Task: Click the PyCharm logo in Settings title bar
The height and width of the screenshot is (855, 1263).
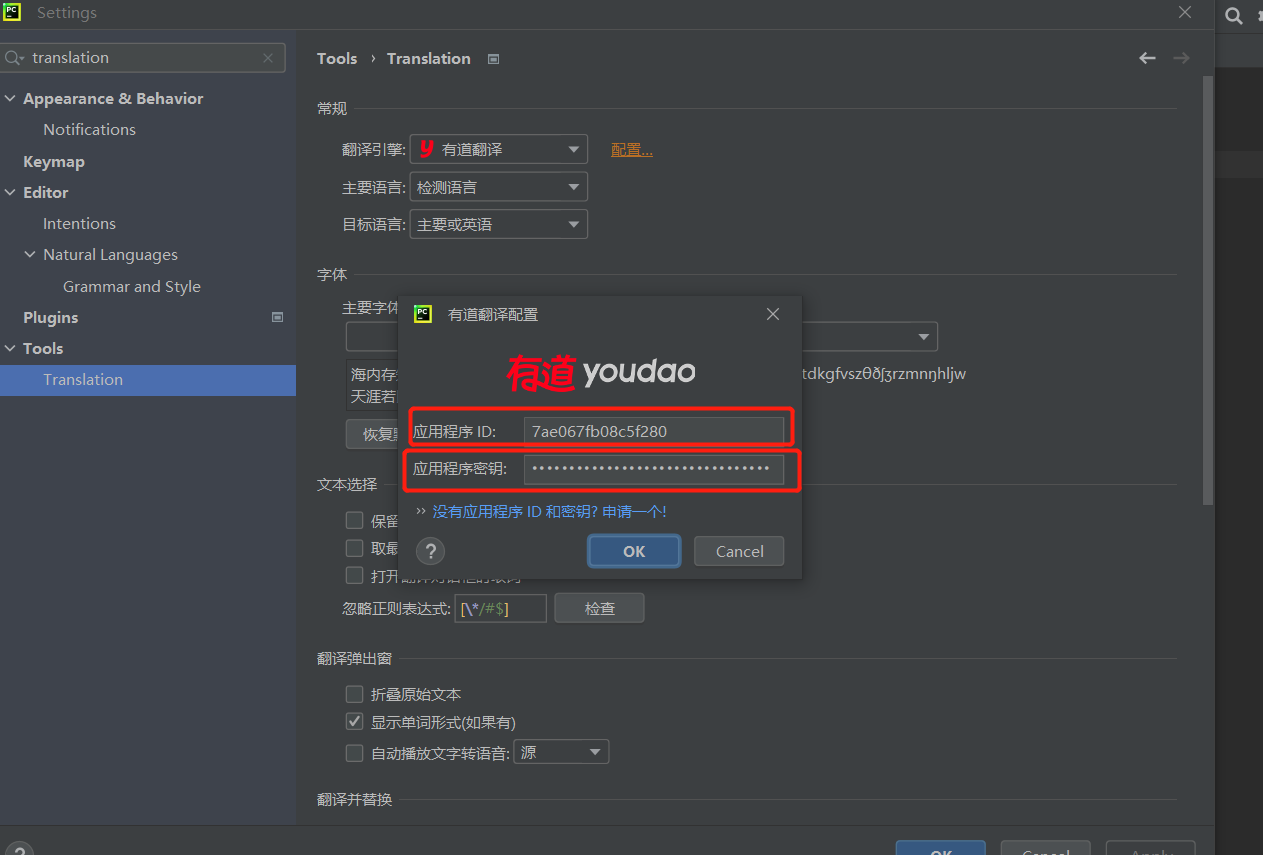Action: [13, 12]
